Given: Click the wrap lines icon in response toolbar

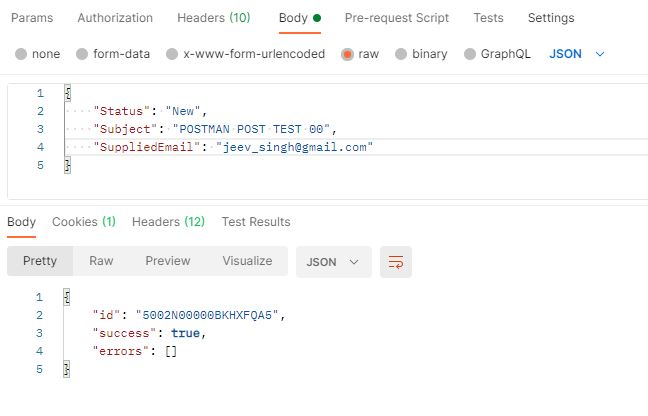Looking at the screenshot, I should [396, 261].
